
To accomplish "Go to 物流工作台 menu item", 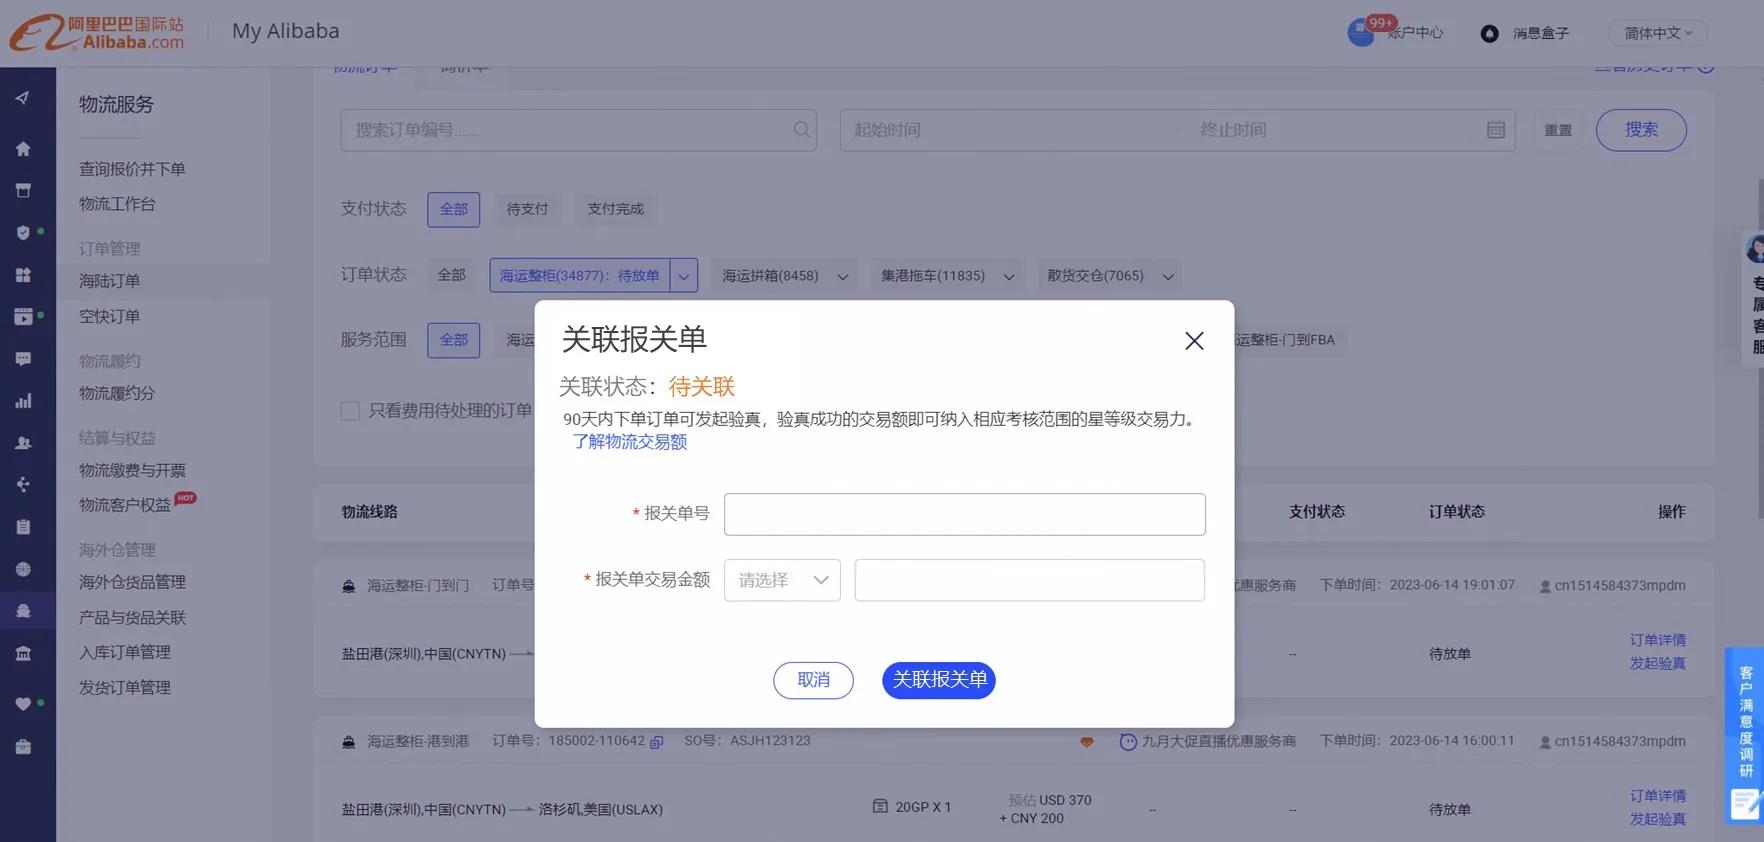I will (117, 204).
